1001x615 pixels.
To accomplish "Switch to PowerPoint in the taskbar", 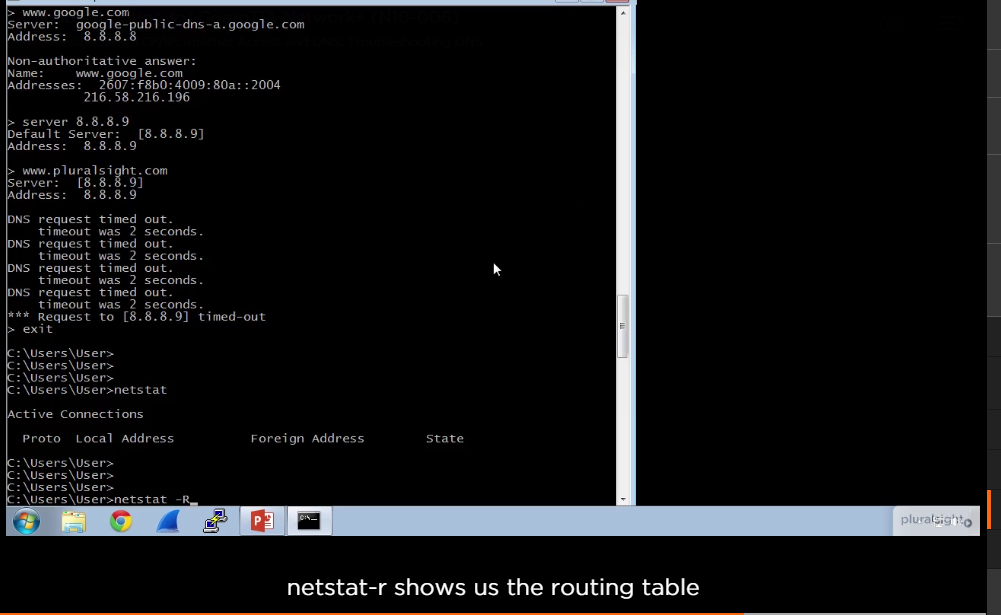I will [x=262, y=521].
